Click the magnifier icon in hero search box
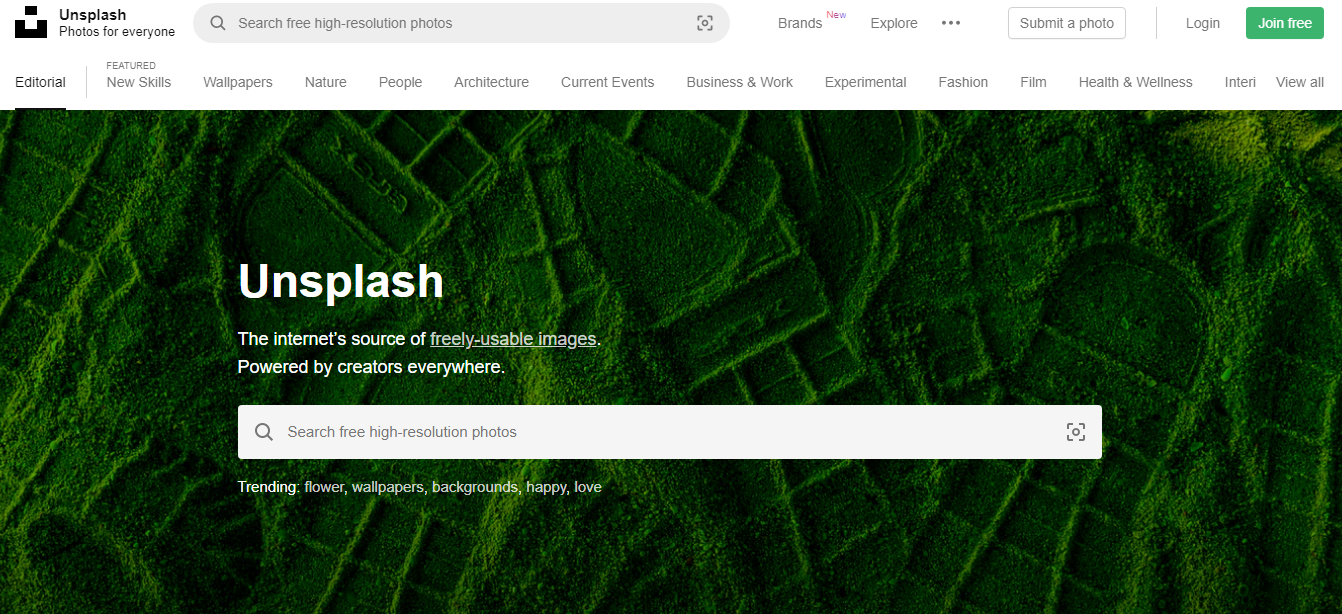 [264, 432]
